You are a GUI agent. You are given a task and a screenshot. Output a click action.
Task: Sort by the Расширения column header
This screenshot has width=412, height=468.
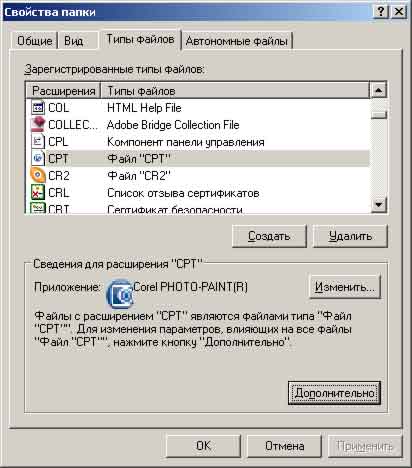click(x=63, y=91)
